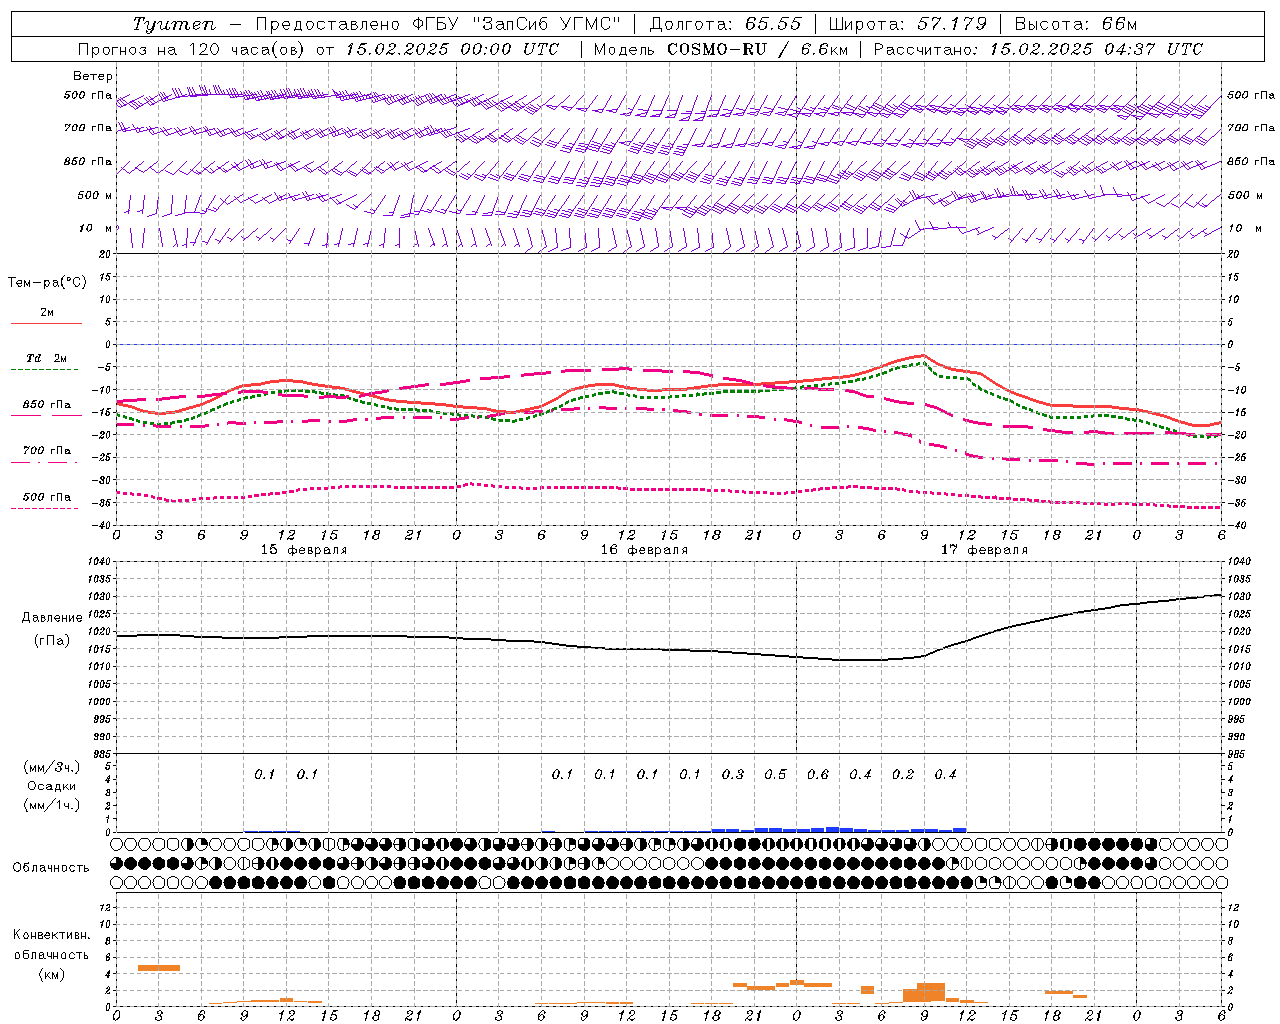This screenshot has width=1280, height=1024.
Task: Click the 17 февраля date label
Action: 984,550
